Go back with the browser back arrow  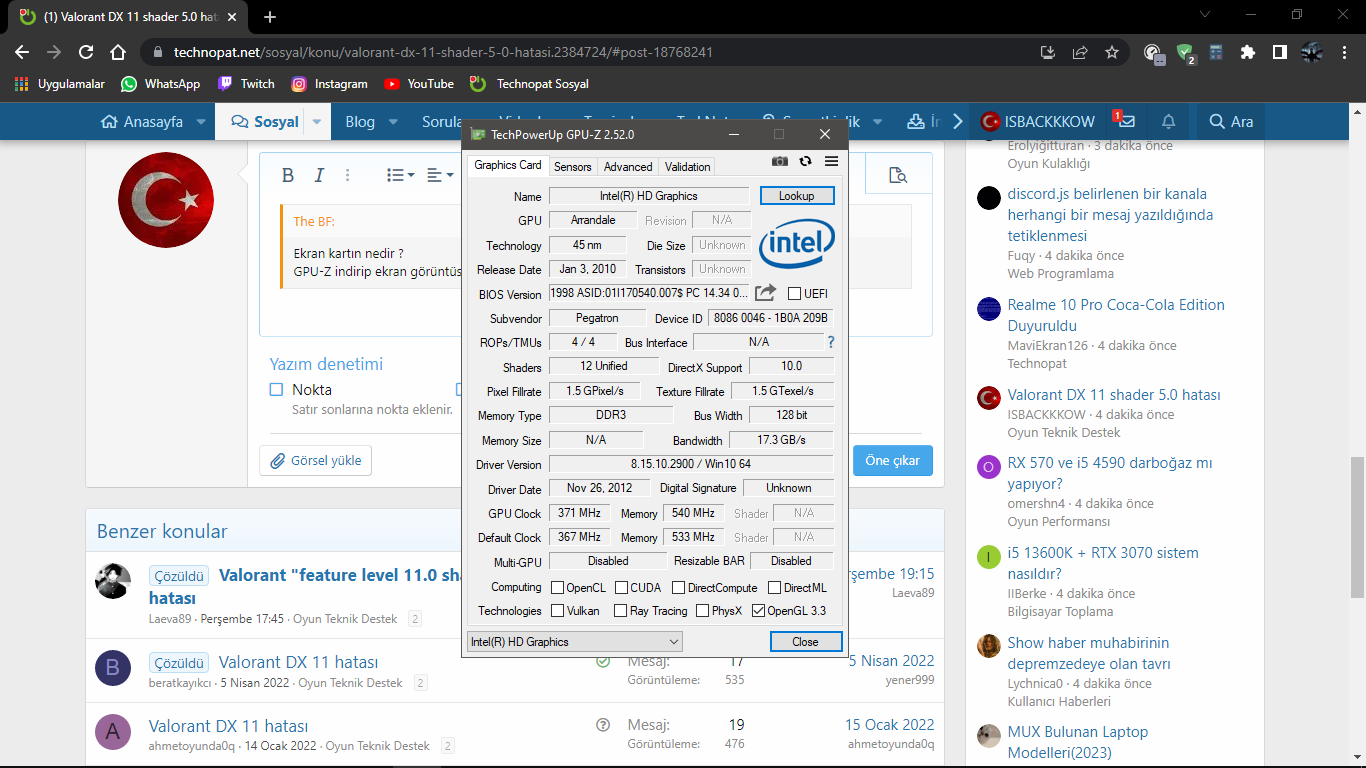click(22, 52)
